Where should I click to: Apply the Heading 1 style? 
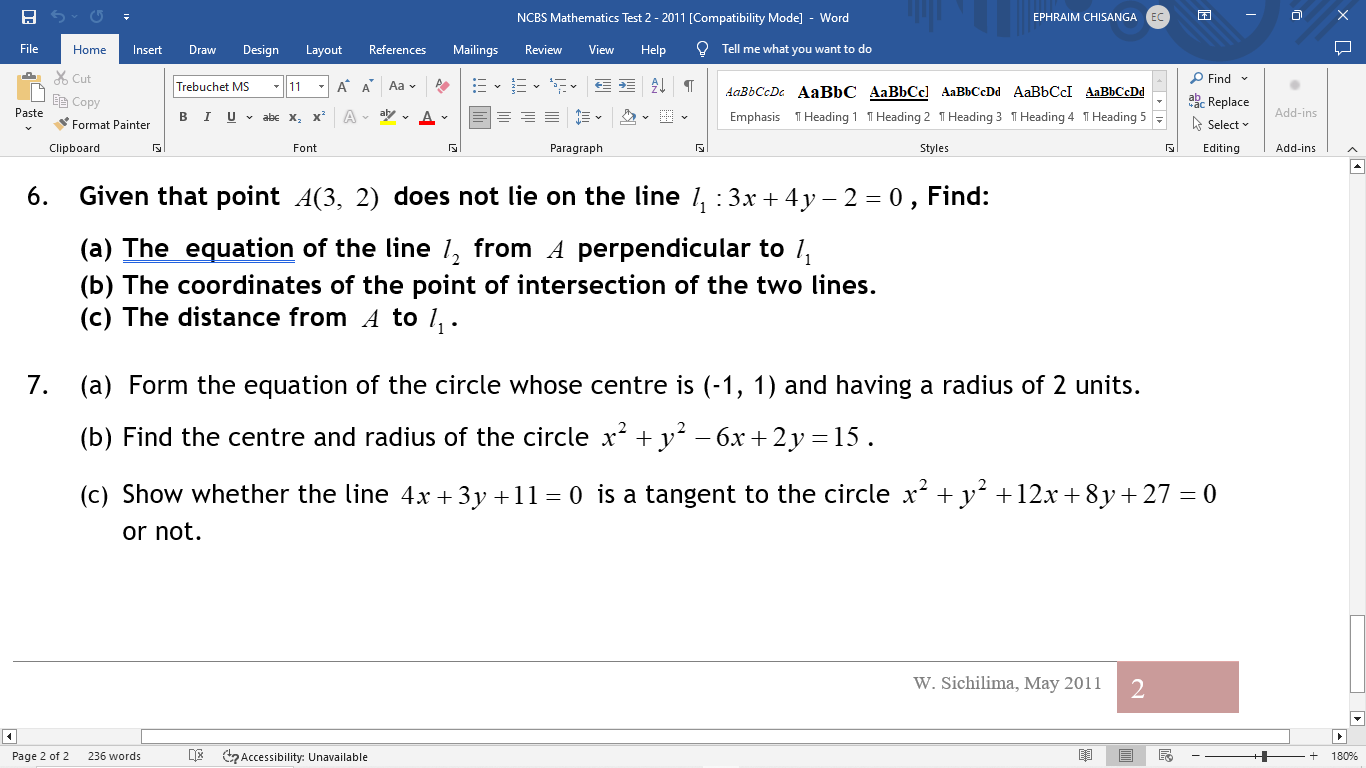pyautogui.click(x=827, y=103)
